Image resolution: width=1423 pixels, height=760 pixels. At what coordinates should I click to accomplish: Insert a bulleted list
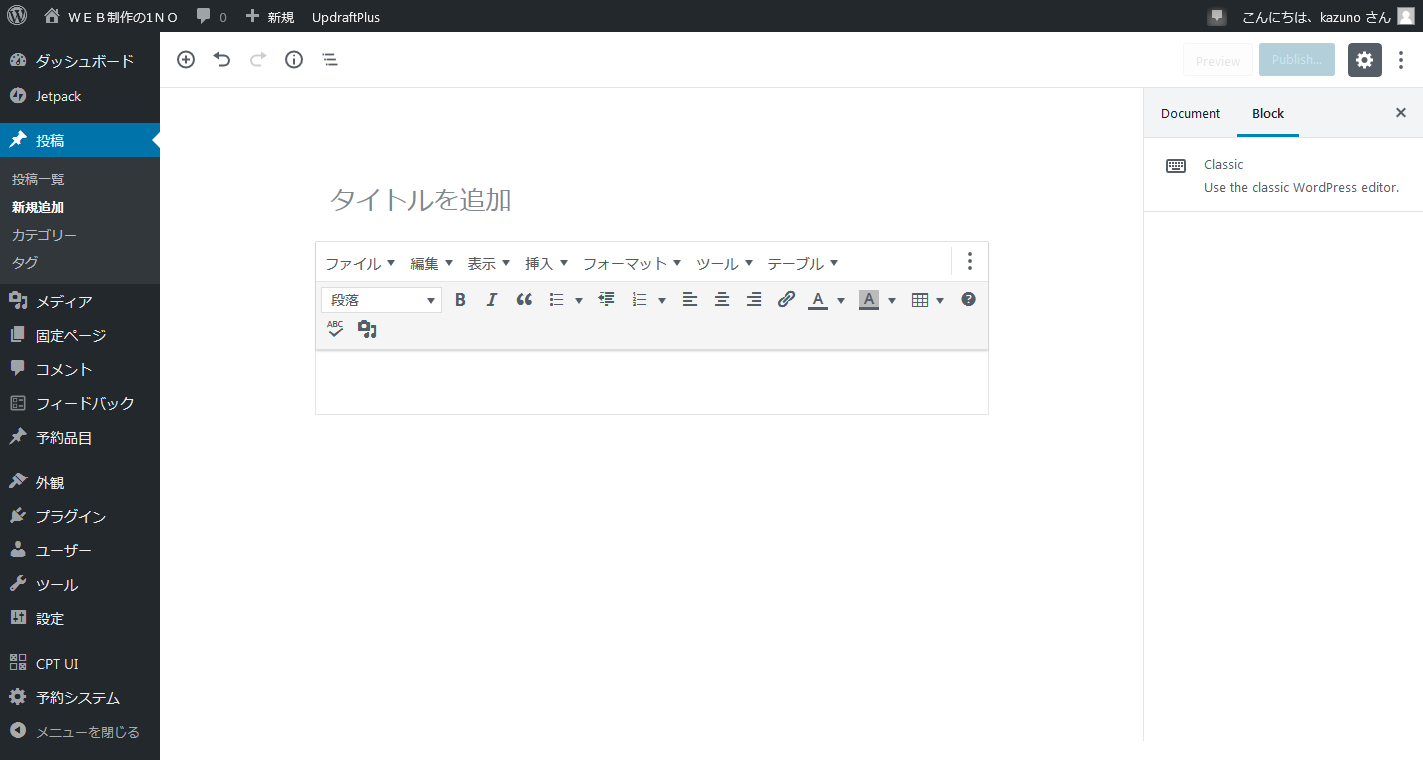coord(557,299)
